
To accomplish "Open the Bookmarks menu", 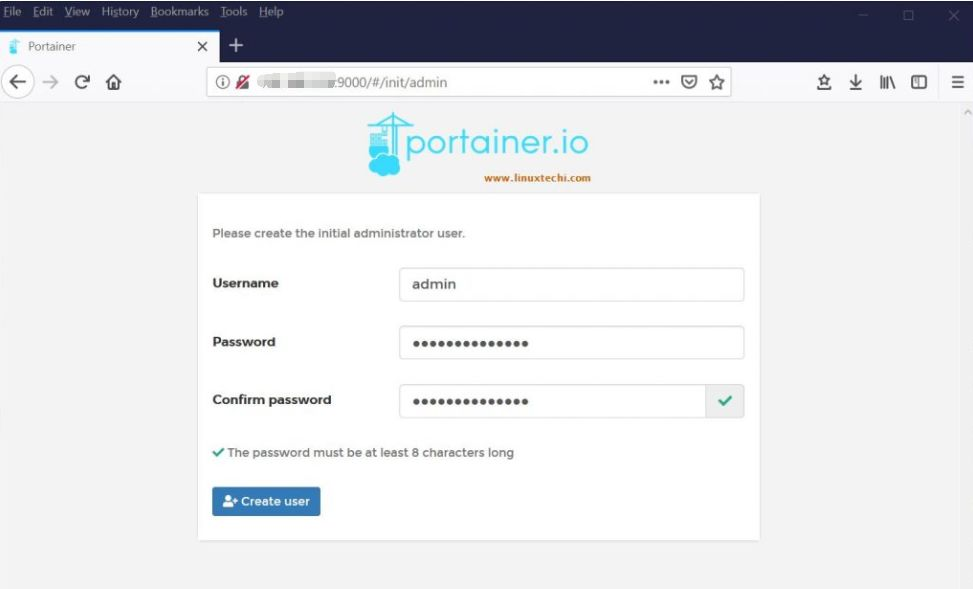I will click(x=179, y=12).
